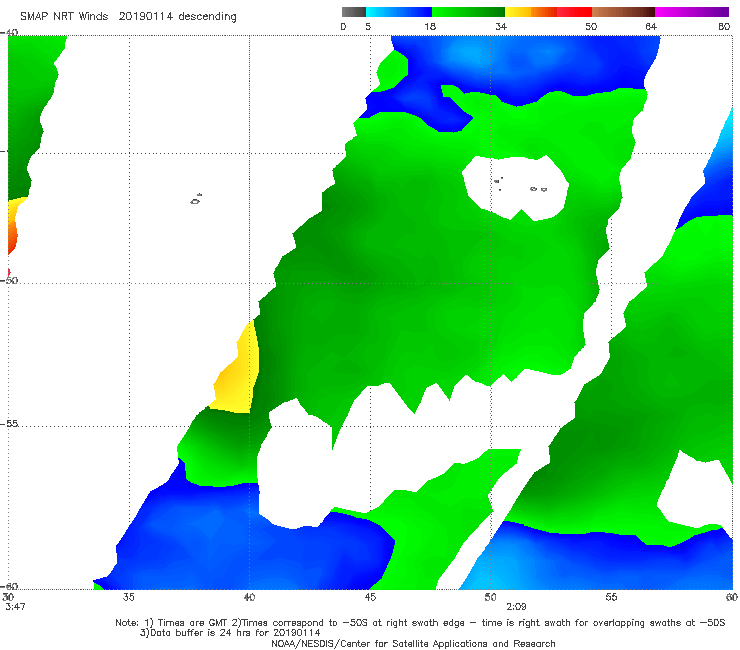Pick the cyan-to-blue 5–18 color bar segment
The width and height of the screenshot is (740, 650).
[x=399, y=12]
